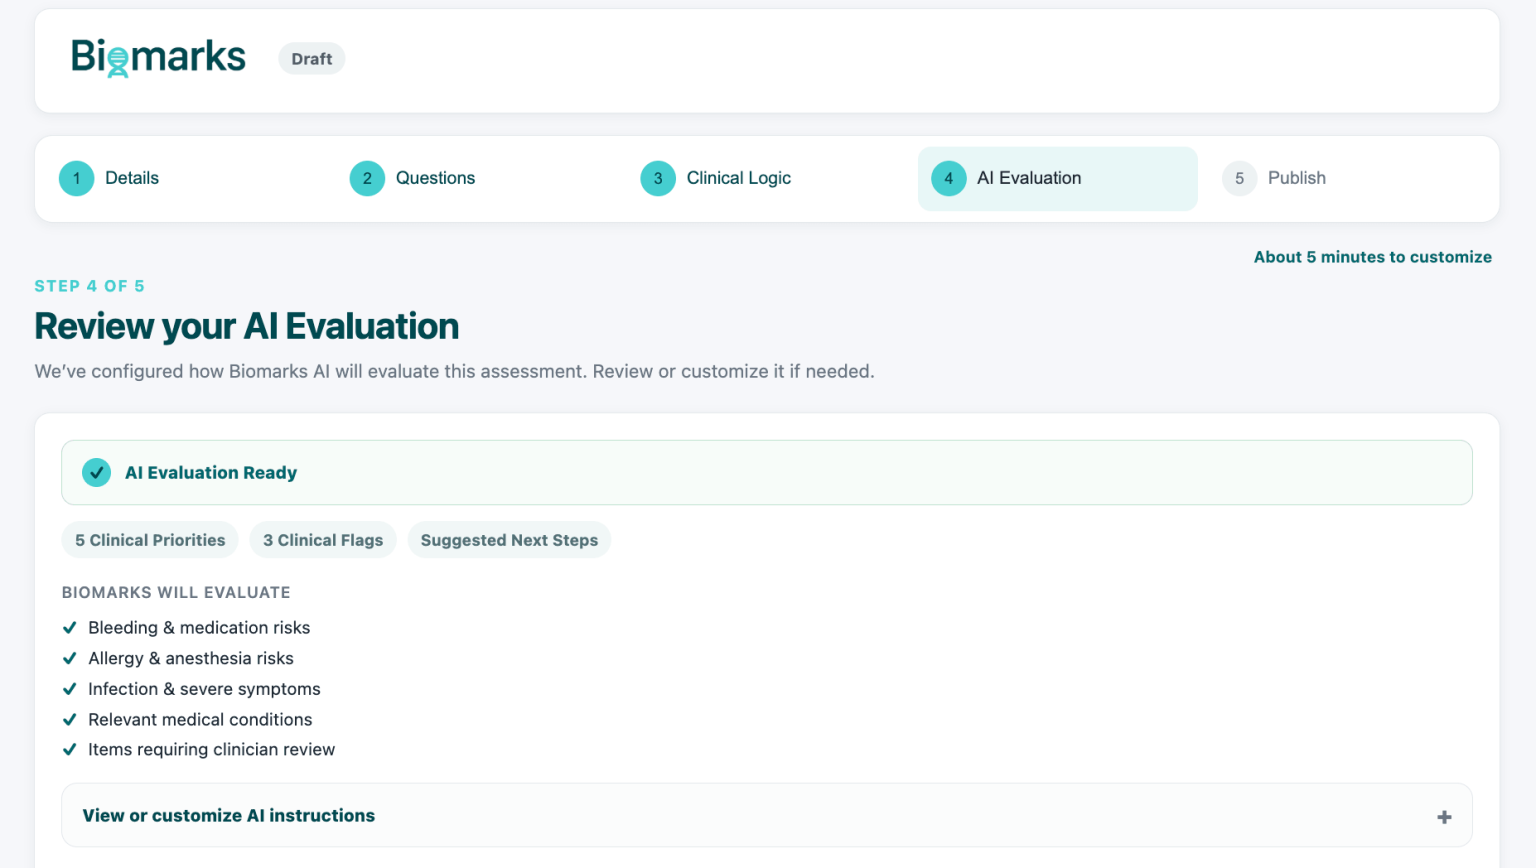Viewport: 1536px width, 868px height.
Task: Click the Bleeding & medication risks item
Action: click(199, 628)
